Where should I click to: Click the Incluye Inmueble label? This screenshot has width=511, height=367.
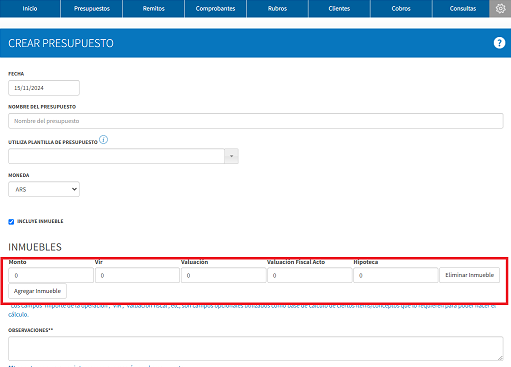tap(40, 221)
